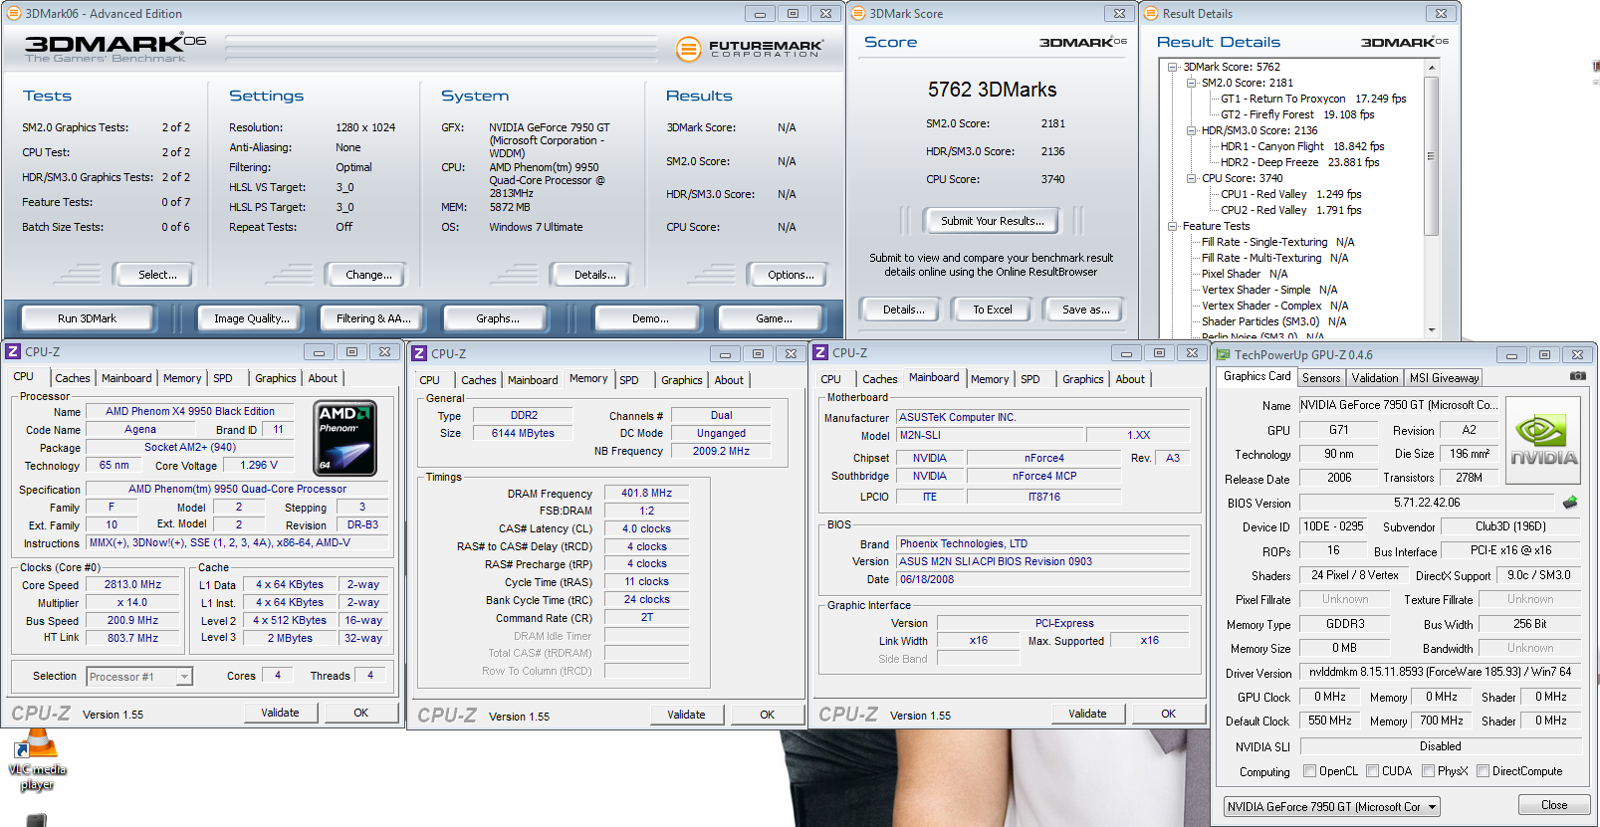Collapse the CPU Score: 3740 tree node
Screen dimensions: 1600x827
pyautogui.click(x=1192, y=178)
